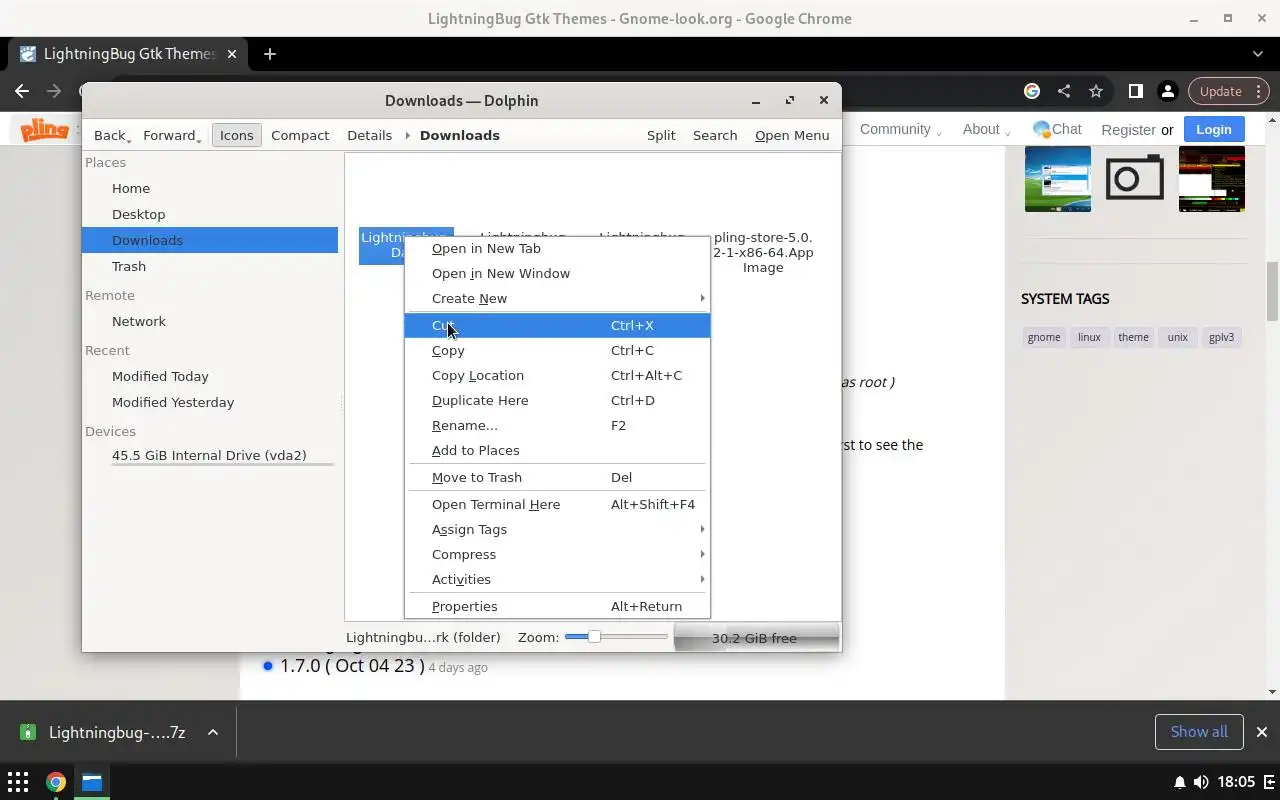This screenshot has height=800, width=1280.
Task: Click the volume speaker icon
Action: pyautogui.click(x=1201, y=782)
